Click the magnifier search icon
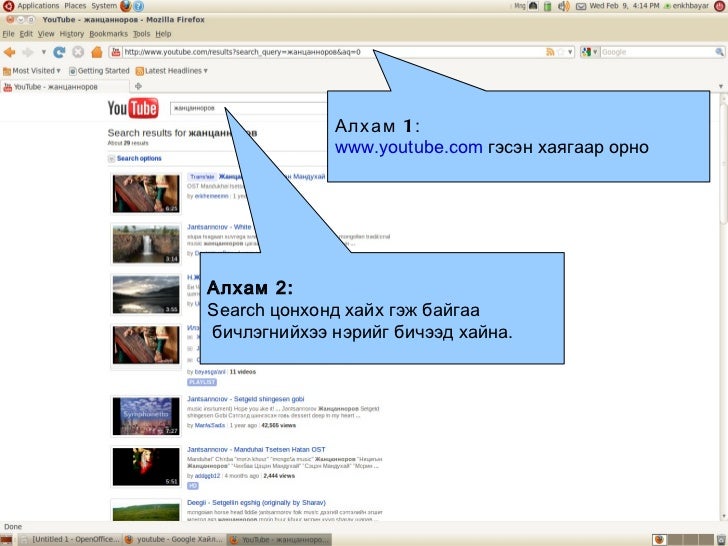The height and width of the screenshot is (546, 728). point(720,52)
